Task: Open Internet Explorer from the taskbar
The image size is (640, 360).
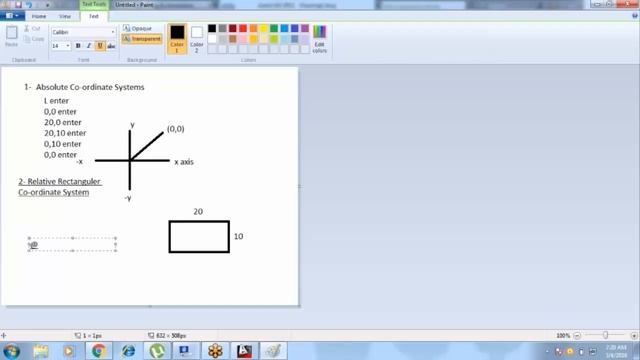Action: tap(128, 351)
